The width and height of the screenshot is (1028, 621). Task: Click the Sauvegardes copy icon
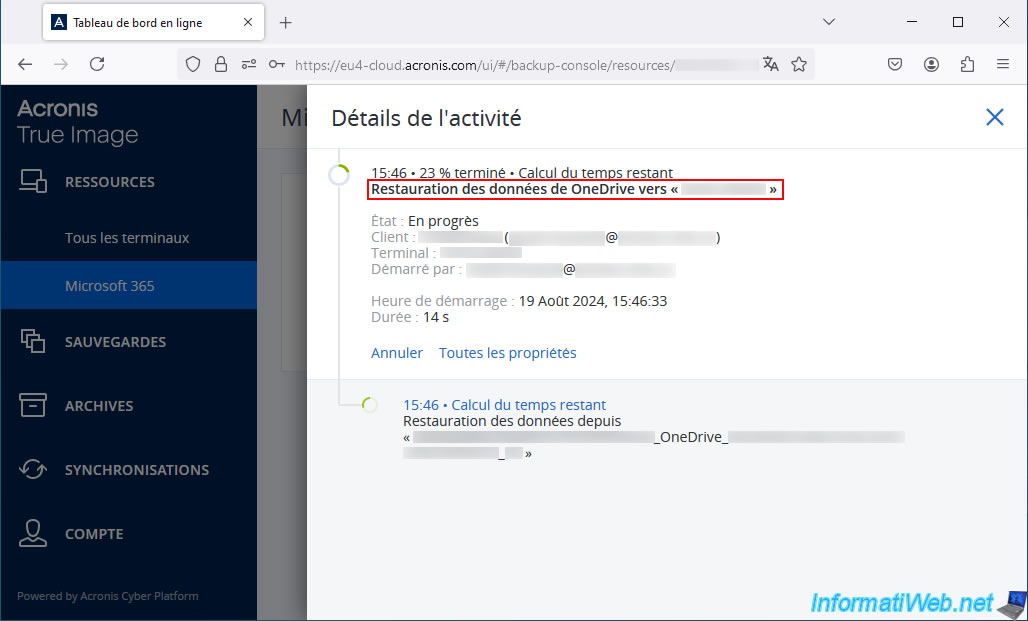[x=33, y=341]
